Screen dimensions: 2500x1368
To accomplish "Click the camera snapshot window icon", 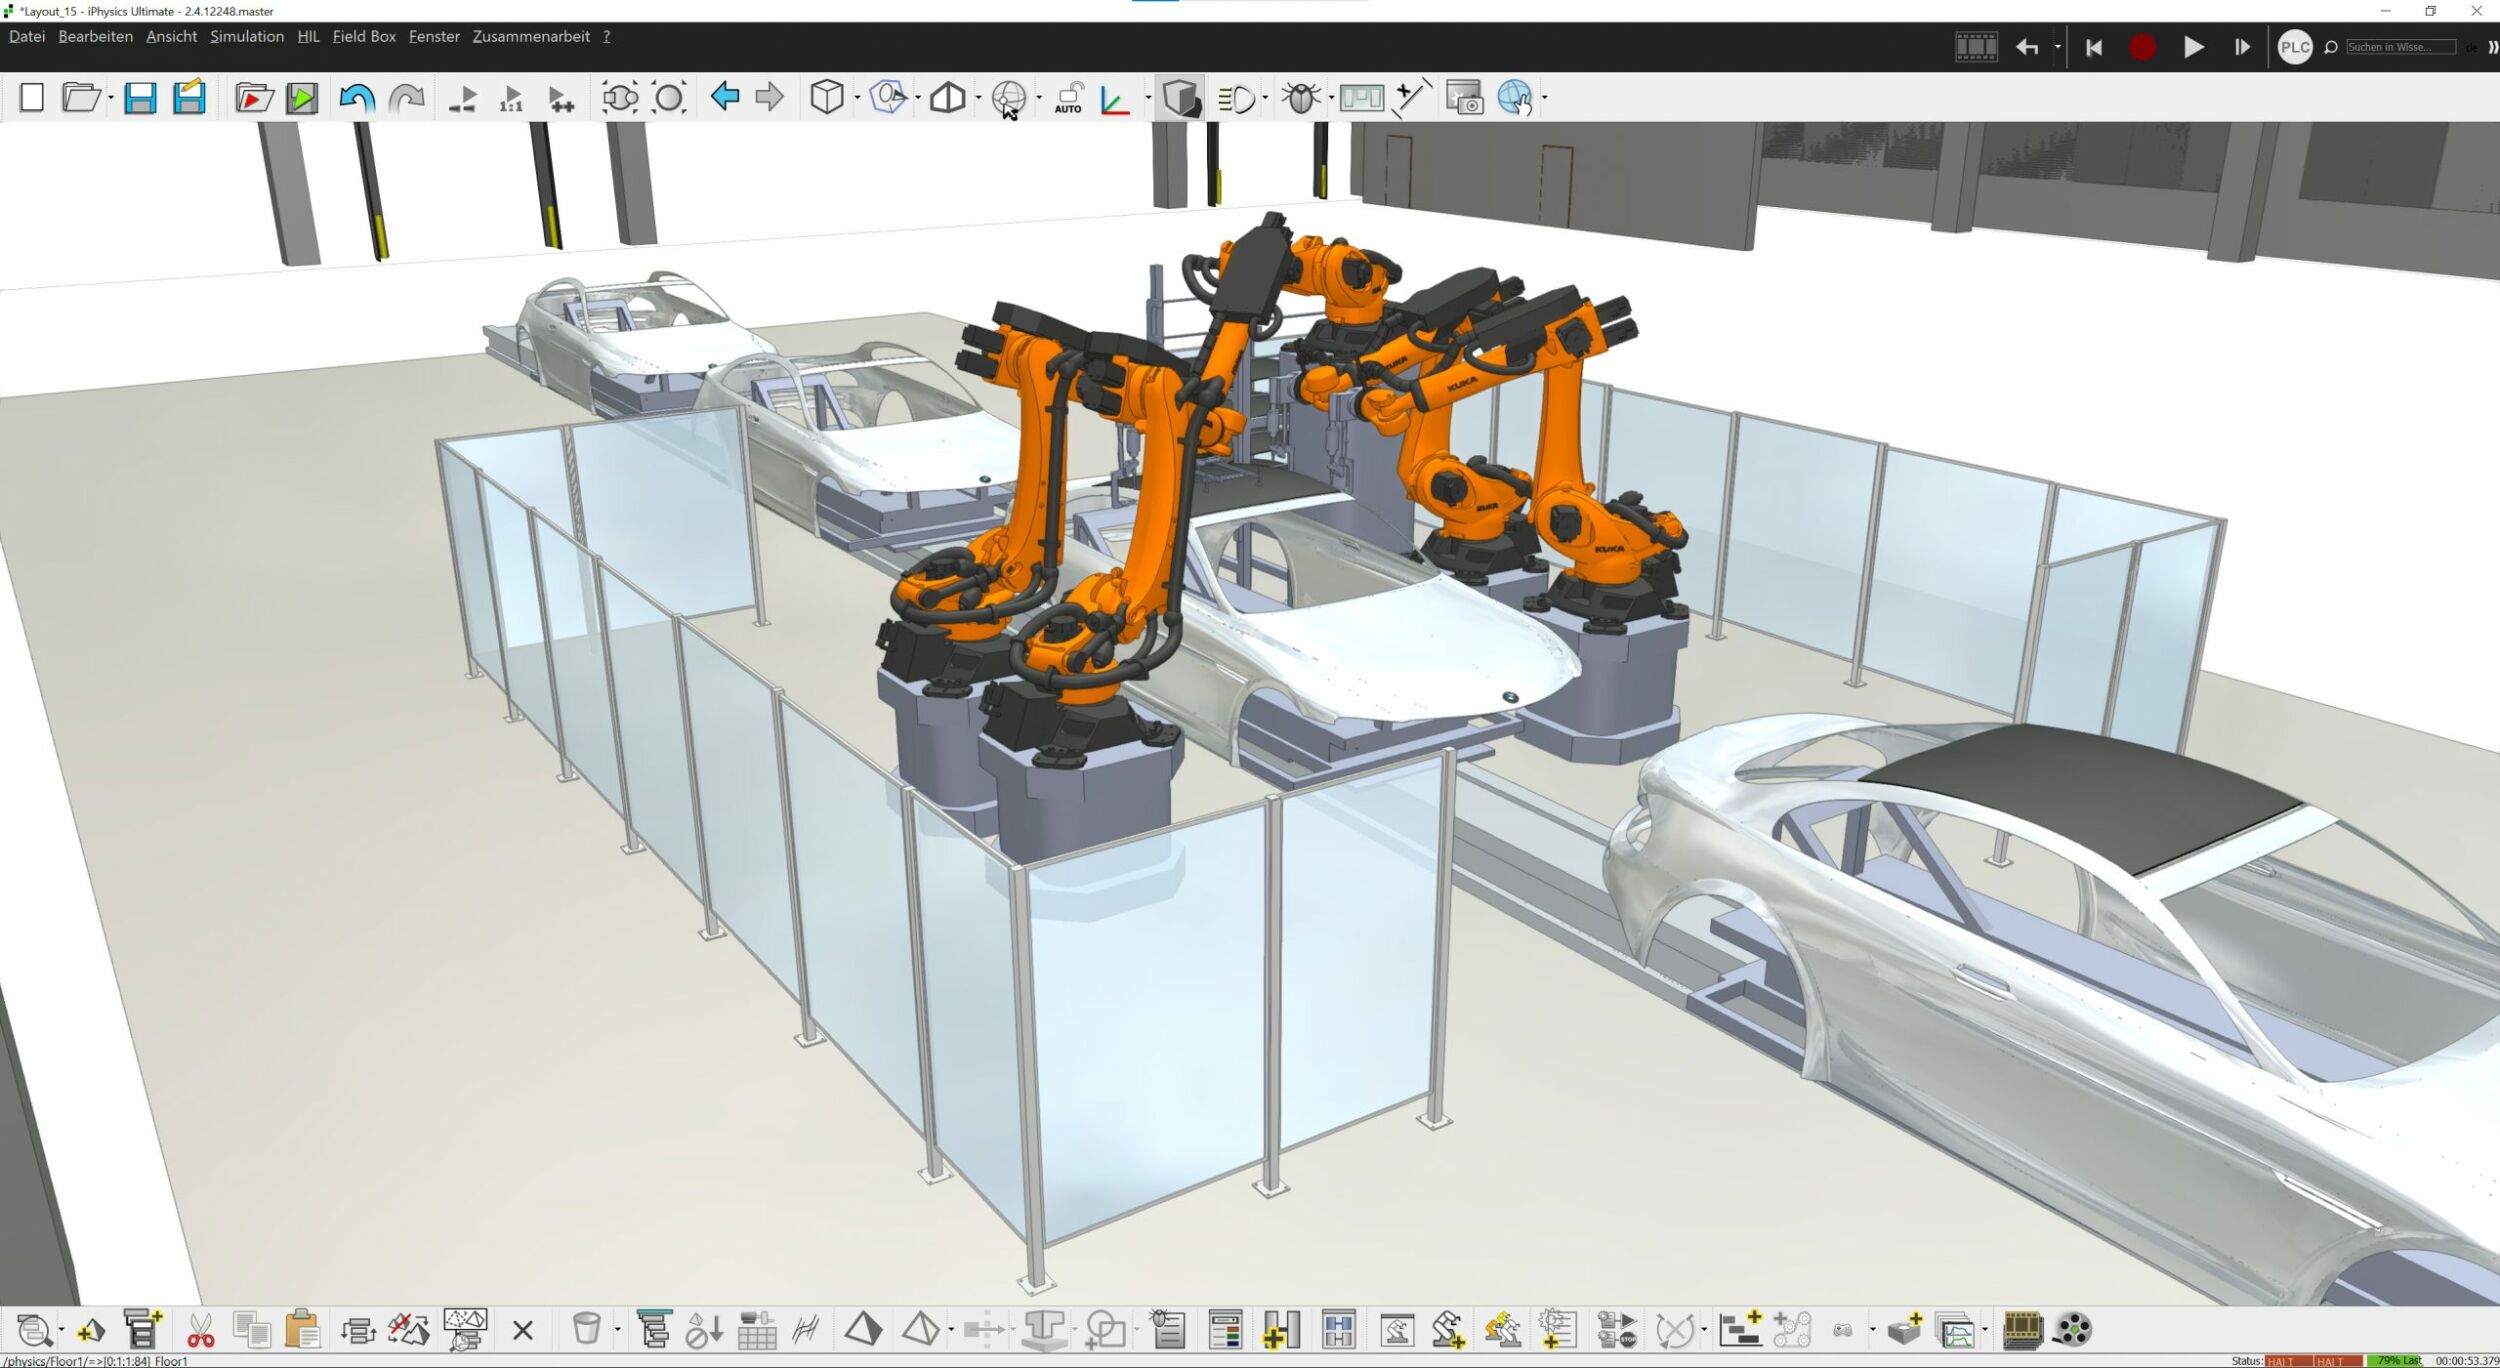I will click(x=1464, y=98).
